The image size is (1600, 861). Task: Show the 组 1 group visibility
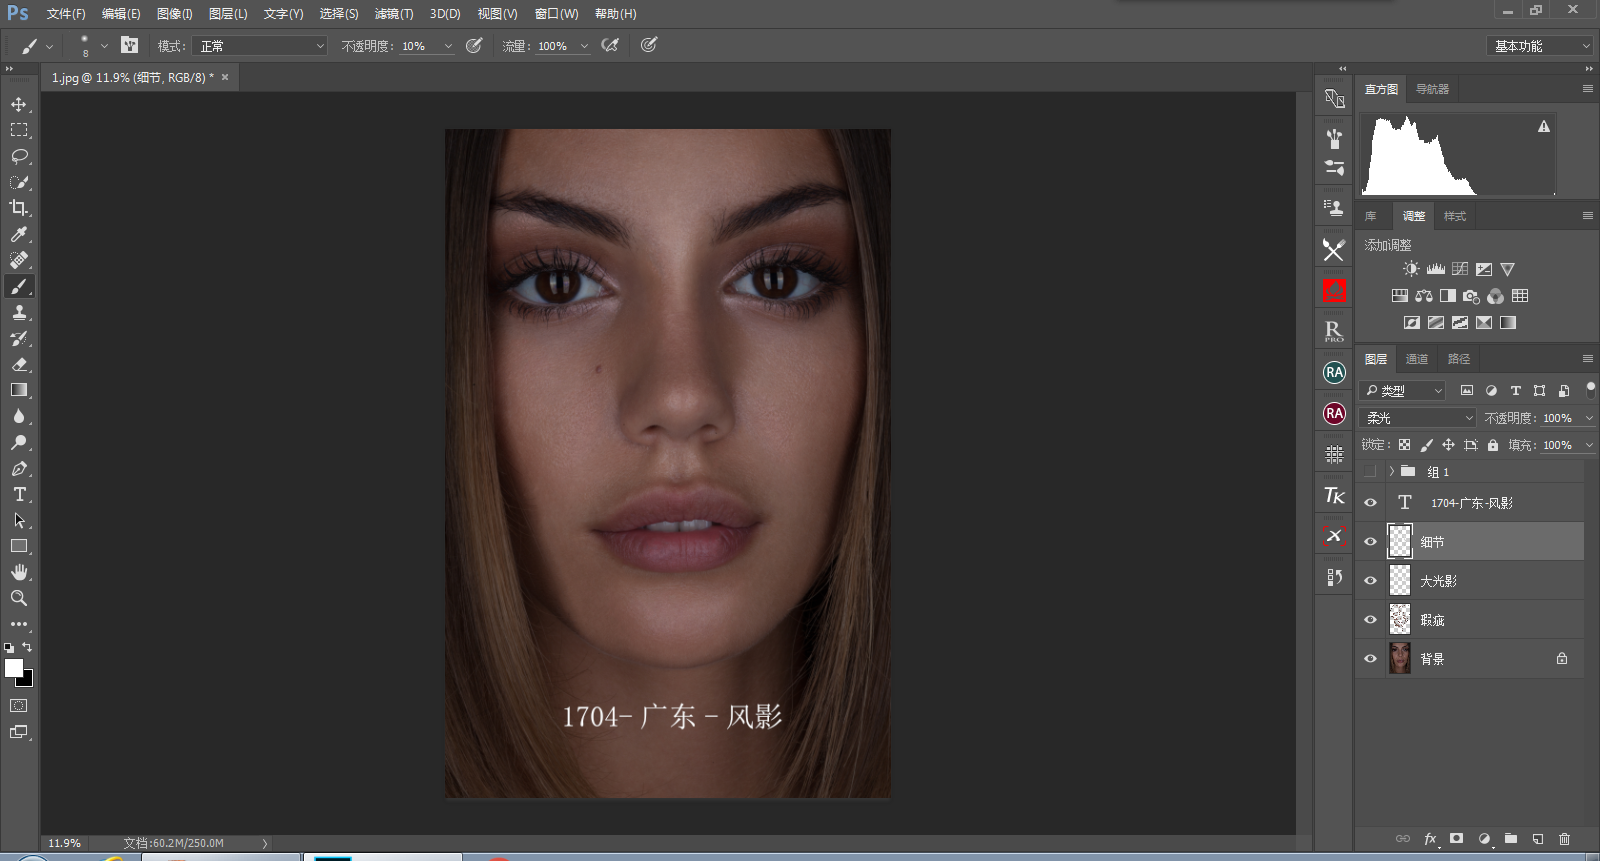pos(1371,472)
